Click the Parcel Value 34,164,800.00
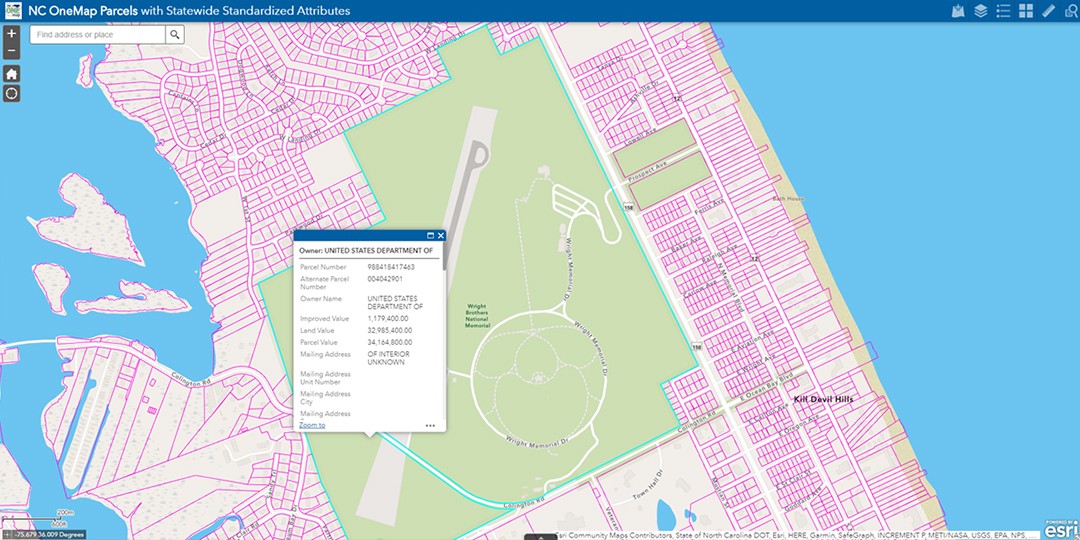The image size is (1080, 540). [x=390, y=342]
